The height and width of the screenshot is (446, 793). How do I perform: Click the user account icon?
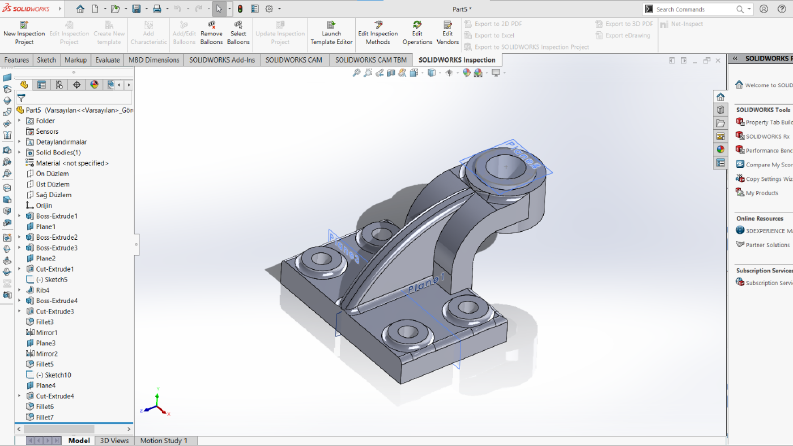[x=764, y=9]
